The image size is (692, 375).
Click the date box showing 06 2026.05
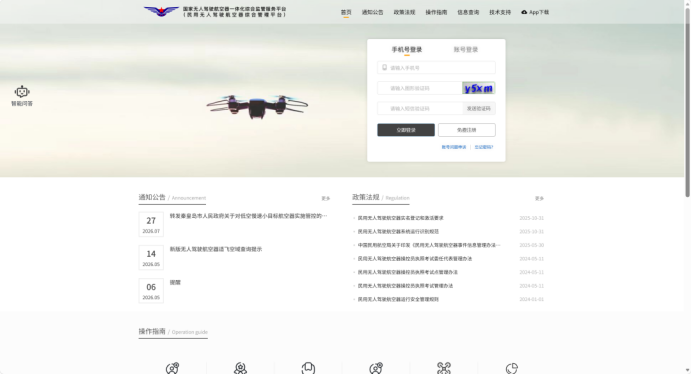pos(151,290)
